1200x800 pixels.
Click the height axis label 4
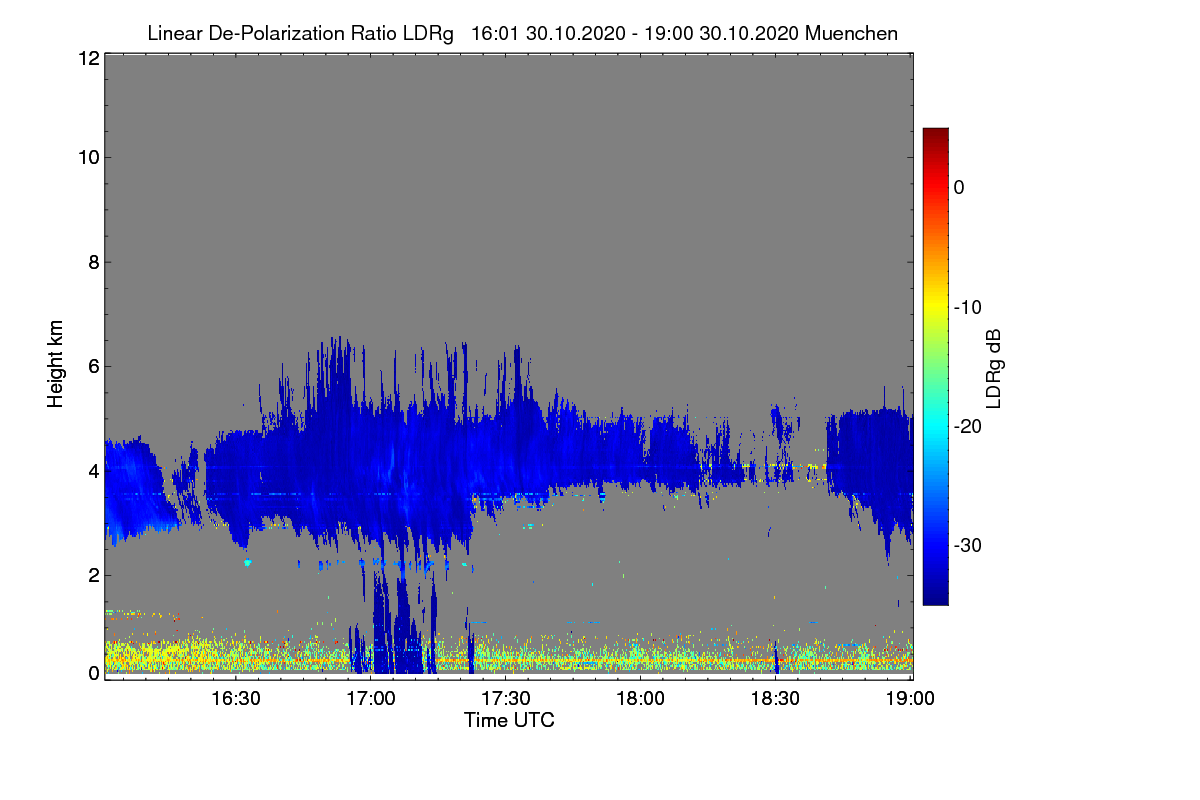click(x=92, y=470)
